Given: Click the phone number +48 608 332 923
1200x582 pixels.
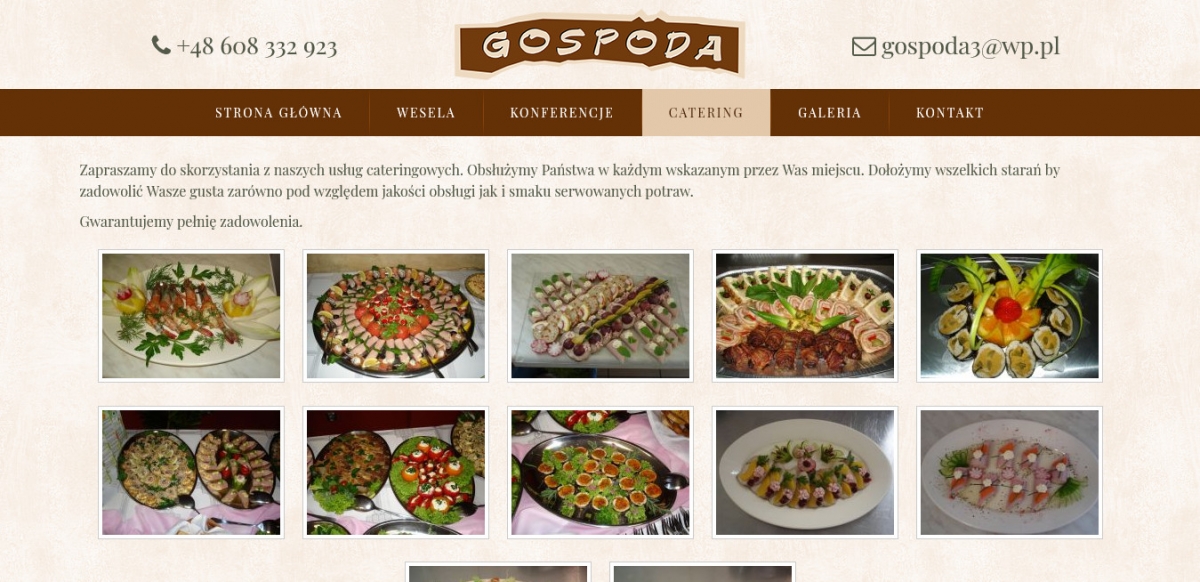Looking at the screenshot, I should point(257,47).
